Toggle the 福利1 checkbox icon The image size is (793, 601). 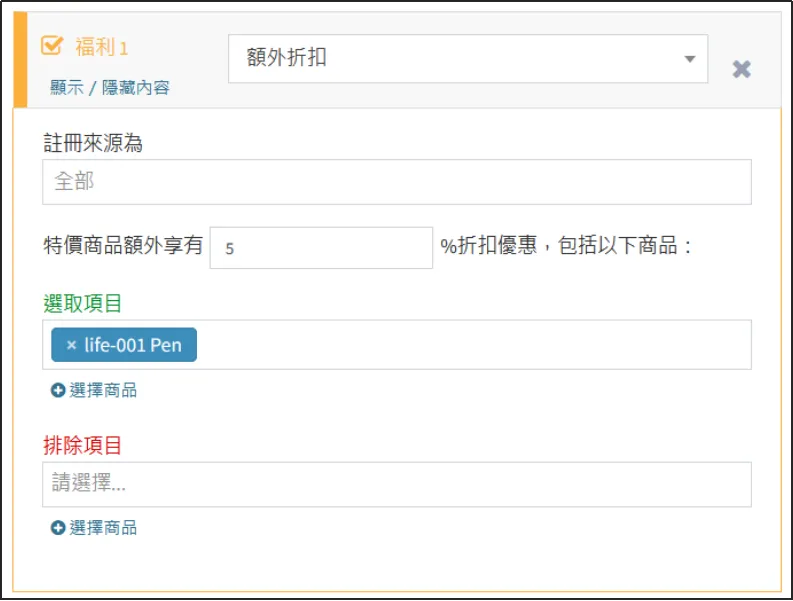pyautogui.click(x=52, y=47)
